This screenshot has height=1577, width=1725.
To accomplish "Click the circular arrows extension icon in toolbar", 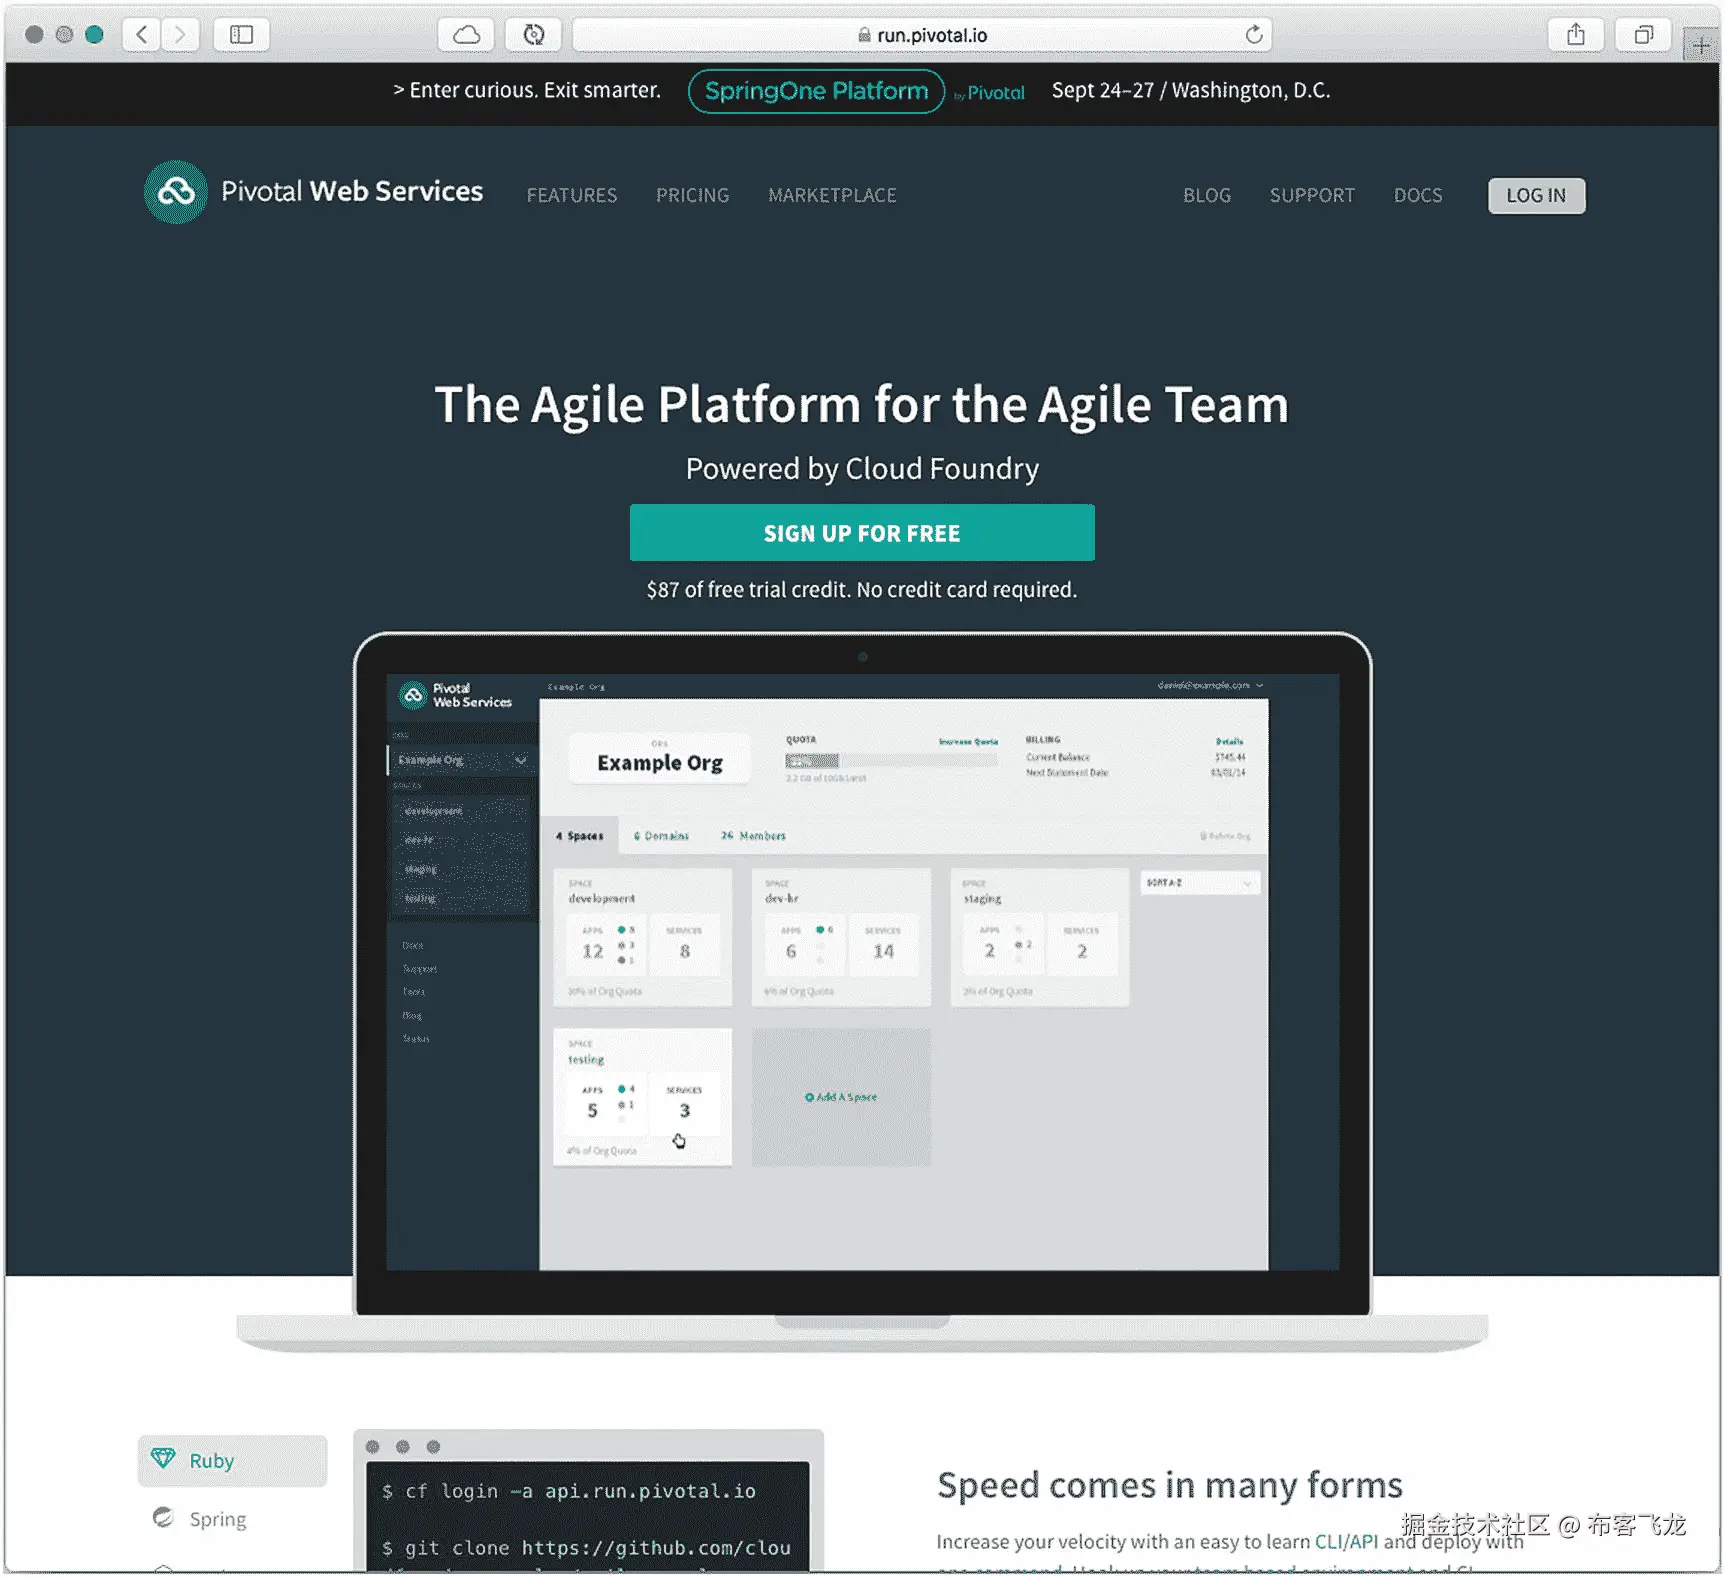I will pos(534,35).
